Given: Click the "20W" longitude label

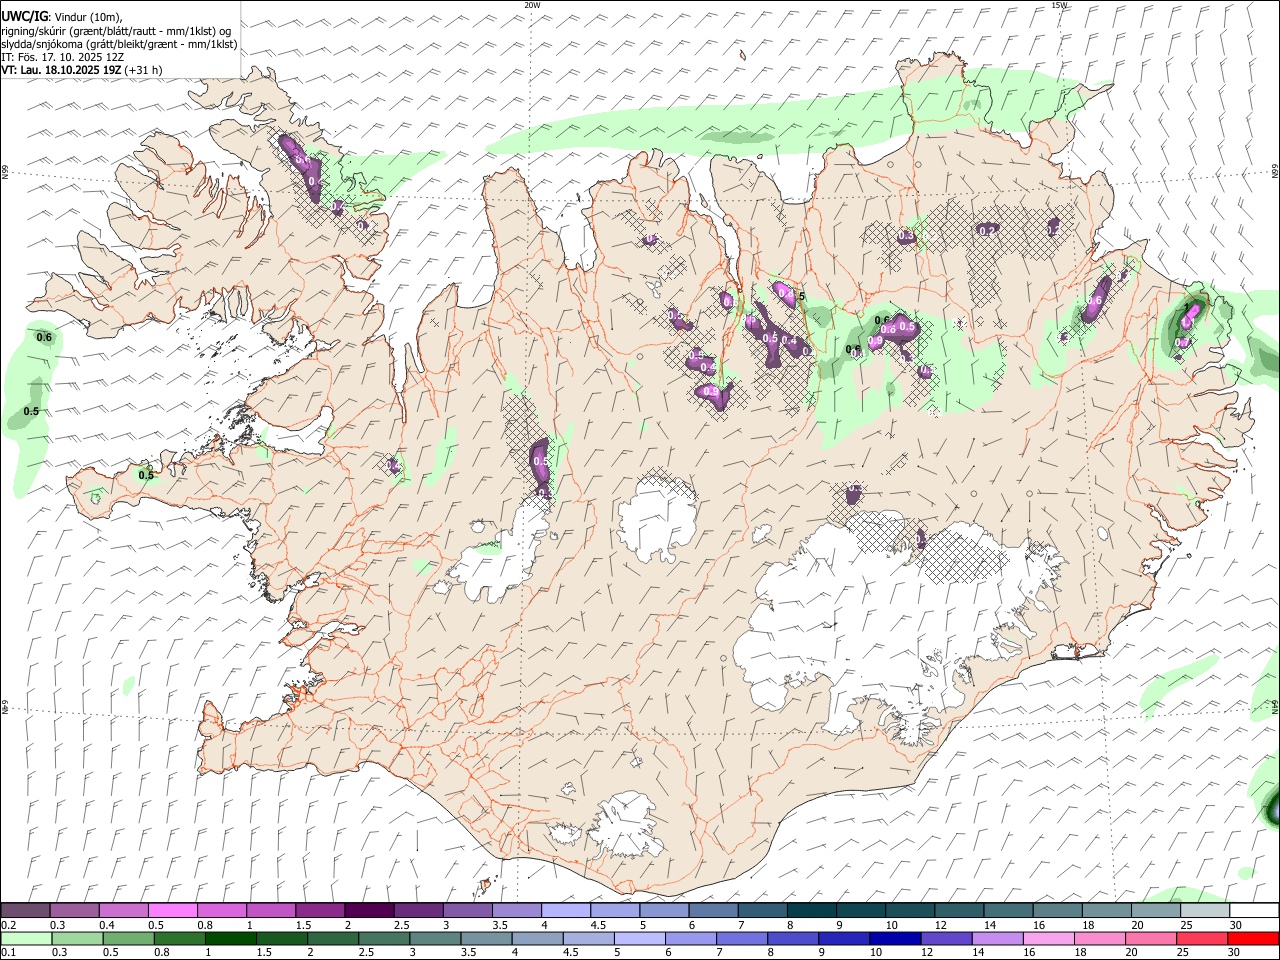Looking at the screenshot, I should coord(532,5).
